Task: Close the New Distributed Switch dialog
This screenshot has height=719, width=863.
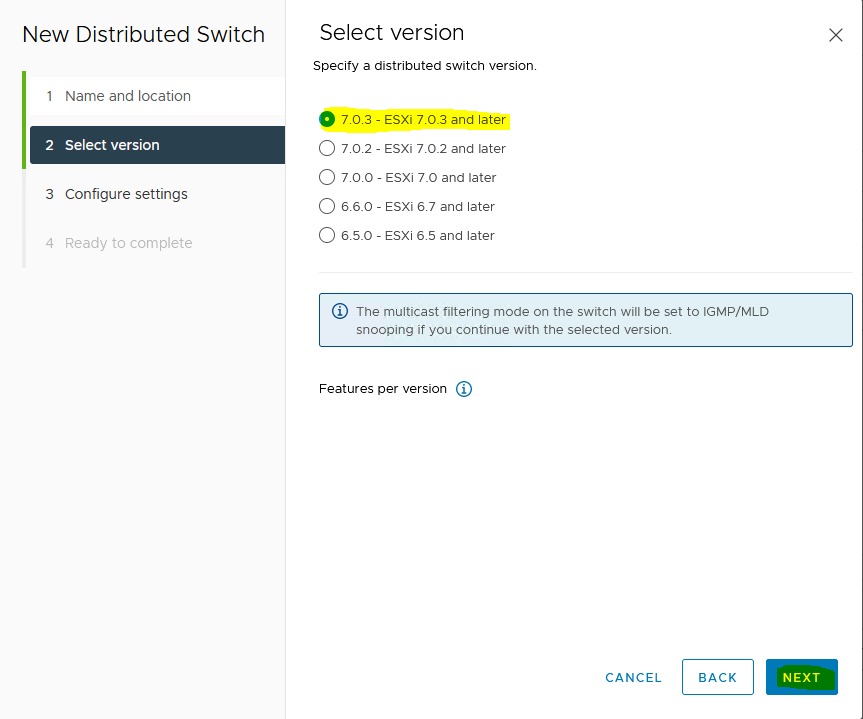Action: pyautogui.click(x=835, y=35)
